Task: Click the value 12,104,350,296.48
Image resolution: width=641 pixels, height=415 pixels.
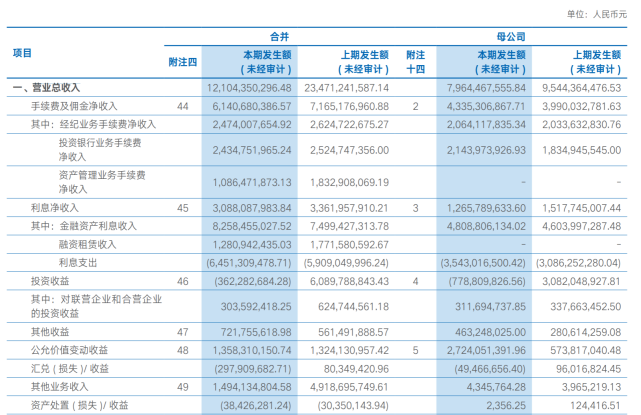Action: (x=250, y=88)
